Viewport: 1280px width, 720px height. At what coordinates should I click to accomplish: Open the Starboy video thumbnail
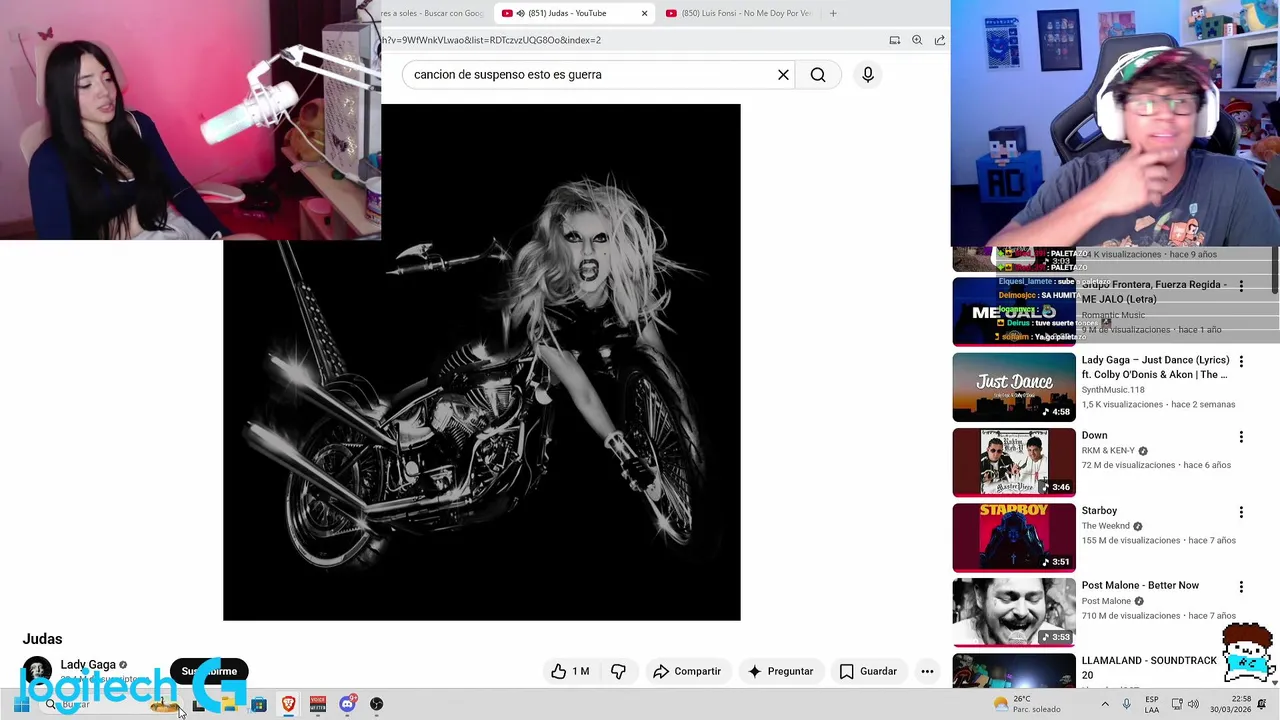click(x=1014, y=537)
